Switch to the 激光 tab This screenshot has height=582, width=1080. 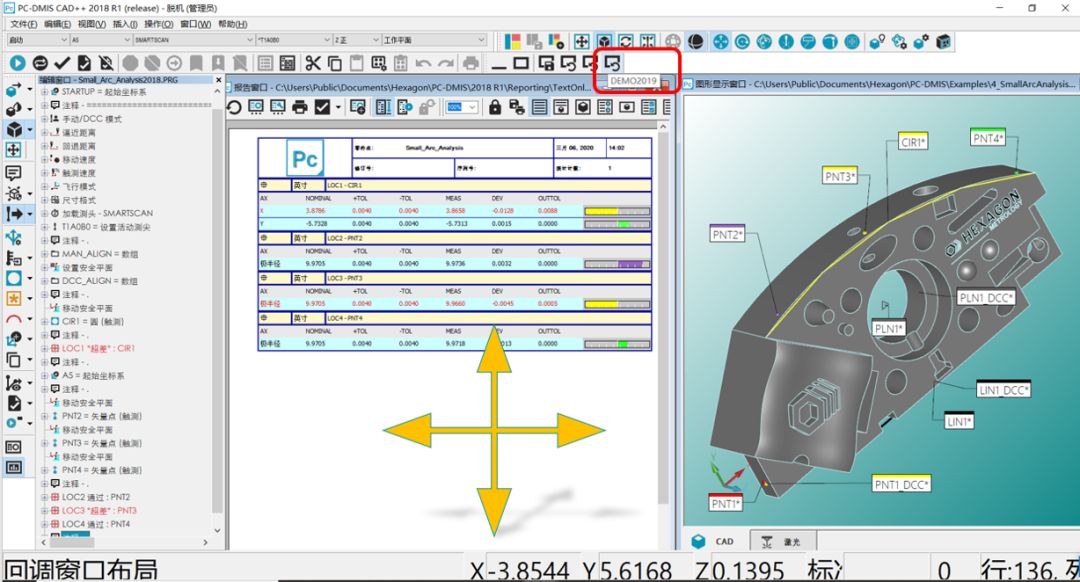click(782, 542)
